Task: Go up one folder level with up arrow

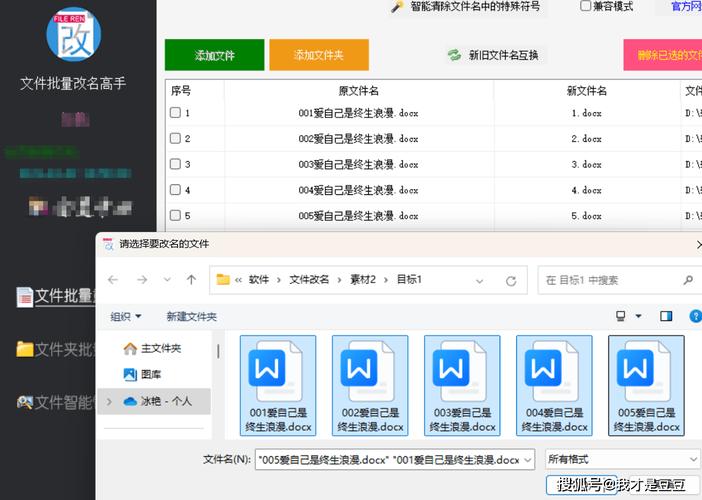Action: click(x=191, y=280)
